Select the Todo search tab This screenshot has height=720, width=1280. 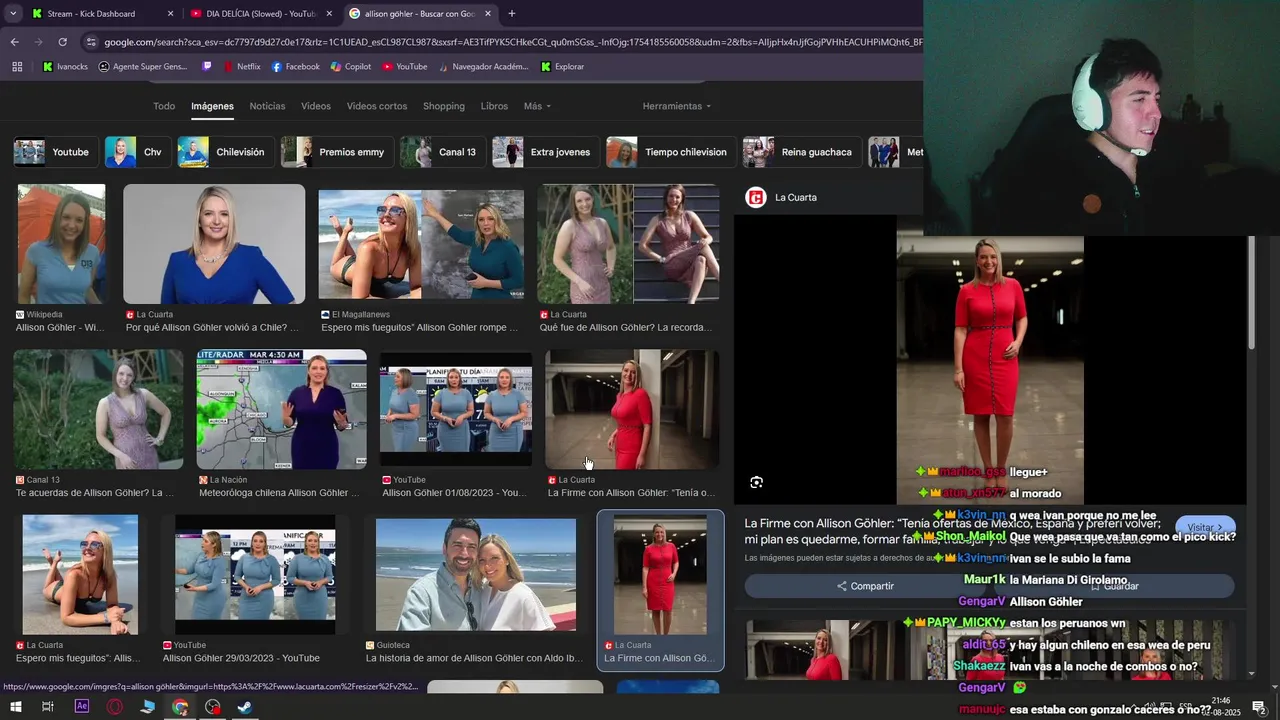click(x=164, y=106)
